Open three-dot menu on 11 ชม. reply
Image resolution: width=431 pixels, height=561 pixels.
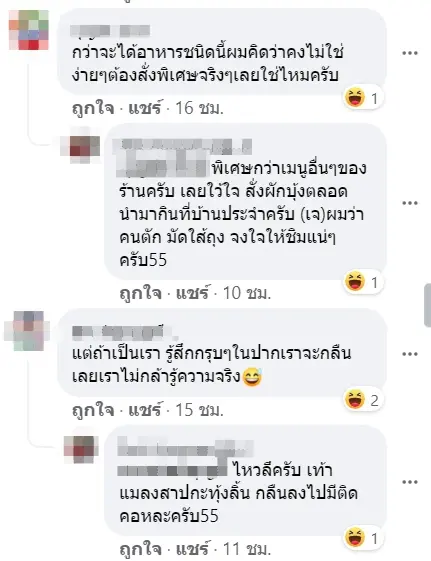(410, 482)
